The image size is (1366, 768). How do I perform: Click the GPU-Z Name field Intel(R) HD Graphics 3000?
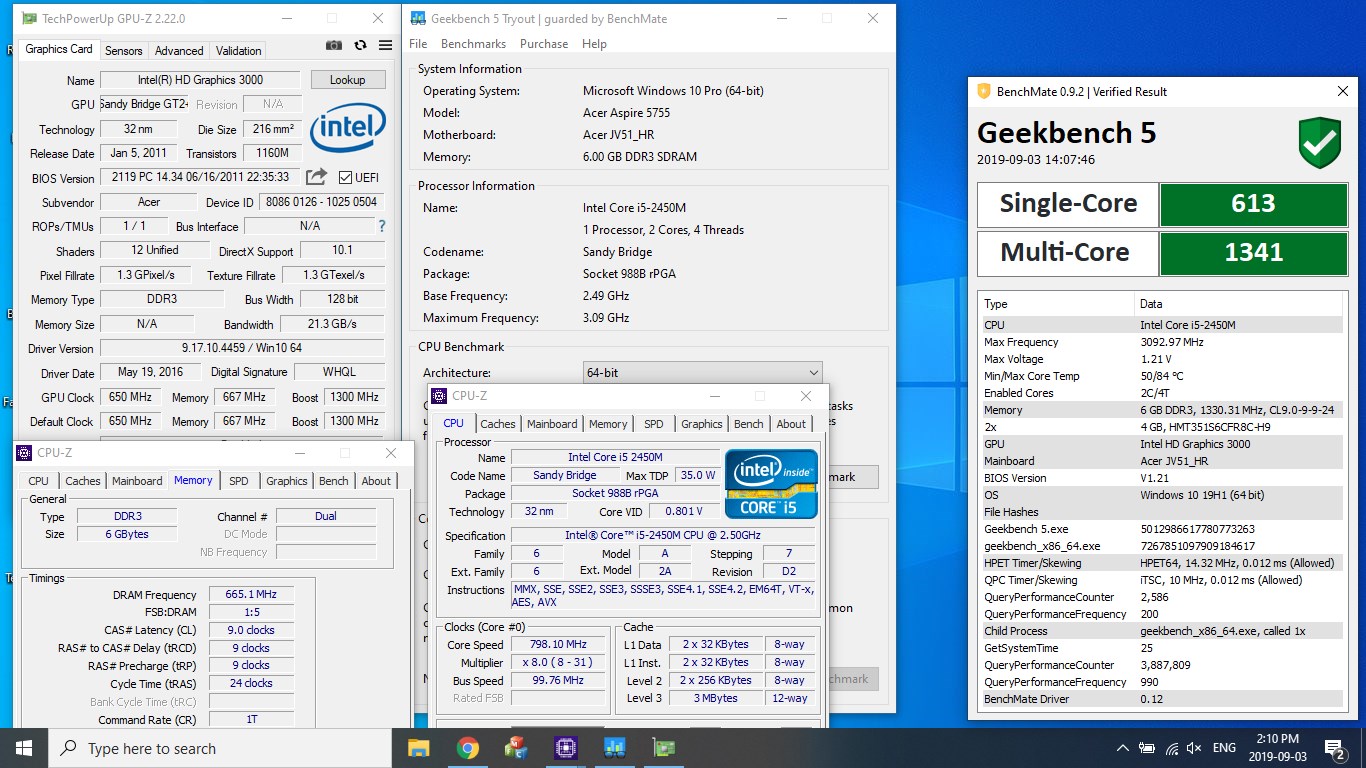(x=201, y=80)
